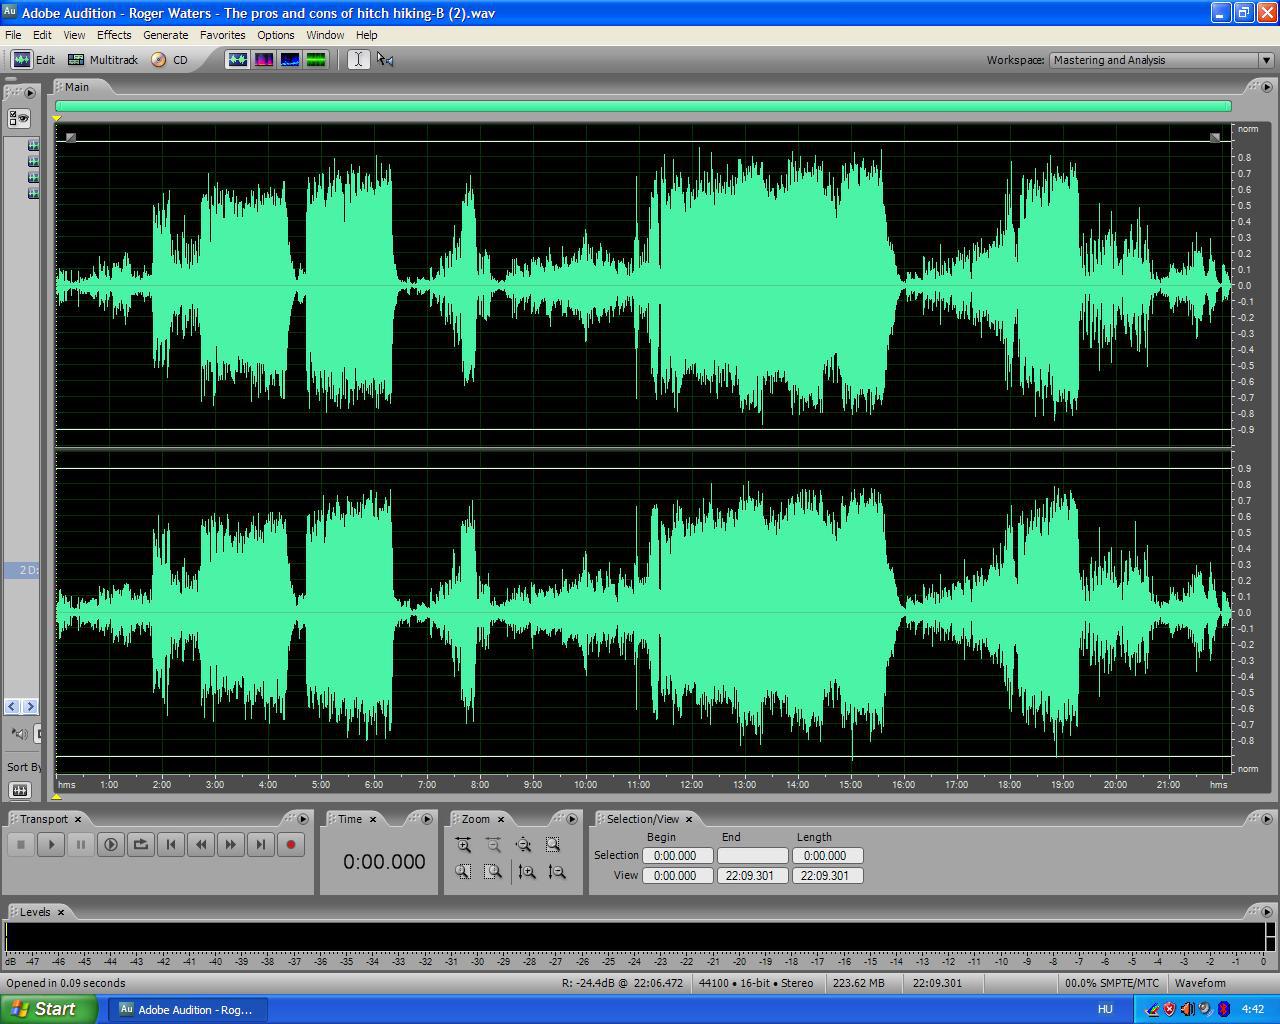
Task: Open the Options menu
Action: coord(275,35)
